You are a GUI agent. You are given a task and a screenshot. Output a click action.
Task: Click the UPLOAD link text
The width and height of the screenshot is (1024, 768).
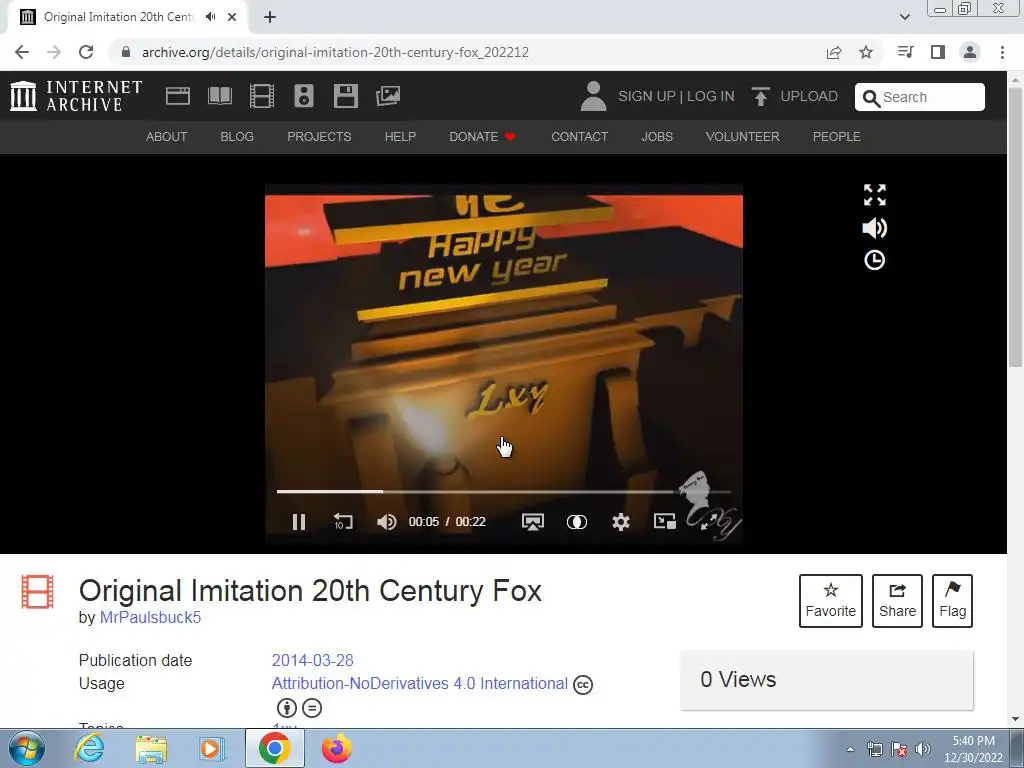coord(809,96)
